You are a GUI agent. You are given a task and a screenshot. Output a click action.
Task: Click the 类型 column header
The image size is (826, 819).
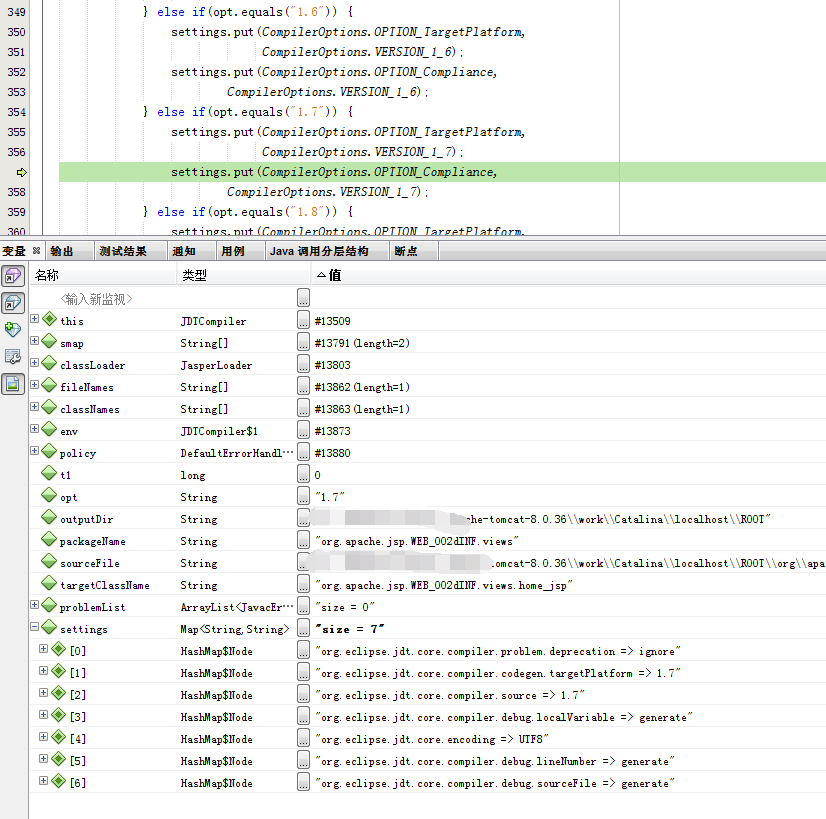coord(244,275)
